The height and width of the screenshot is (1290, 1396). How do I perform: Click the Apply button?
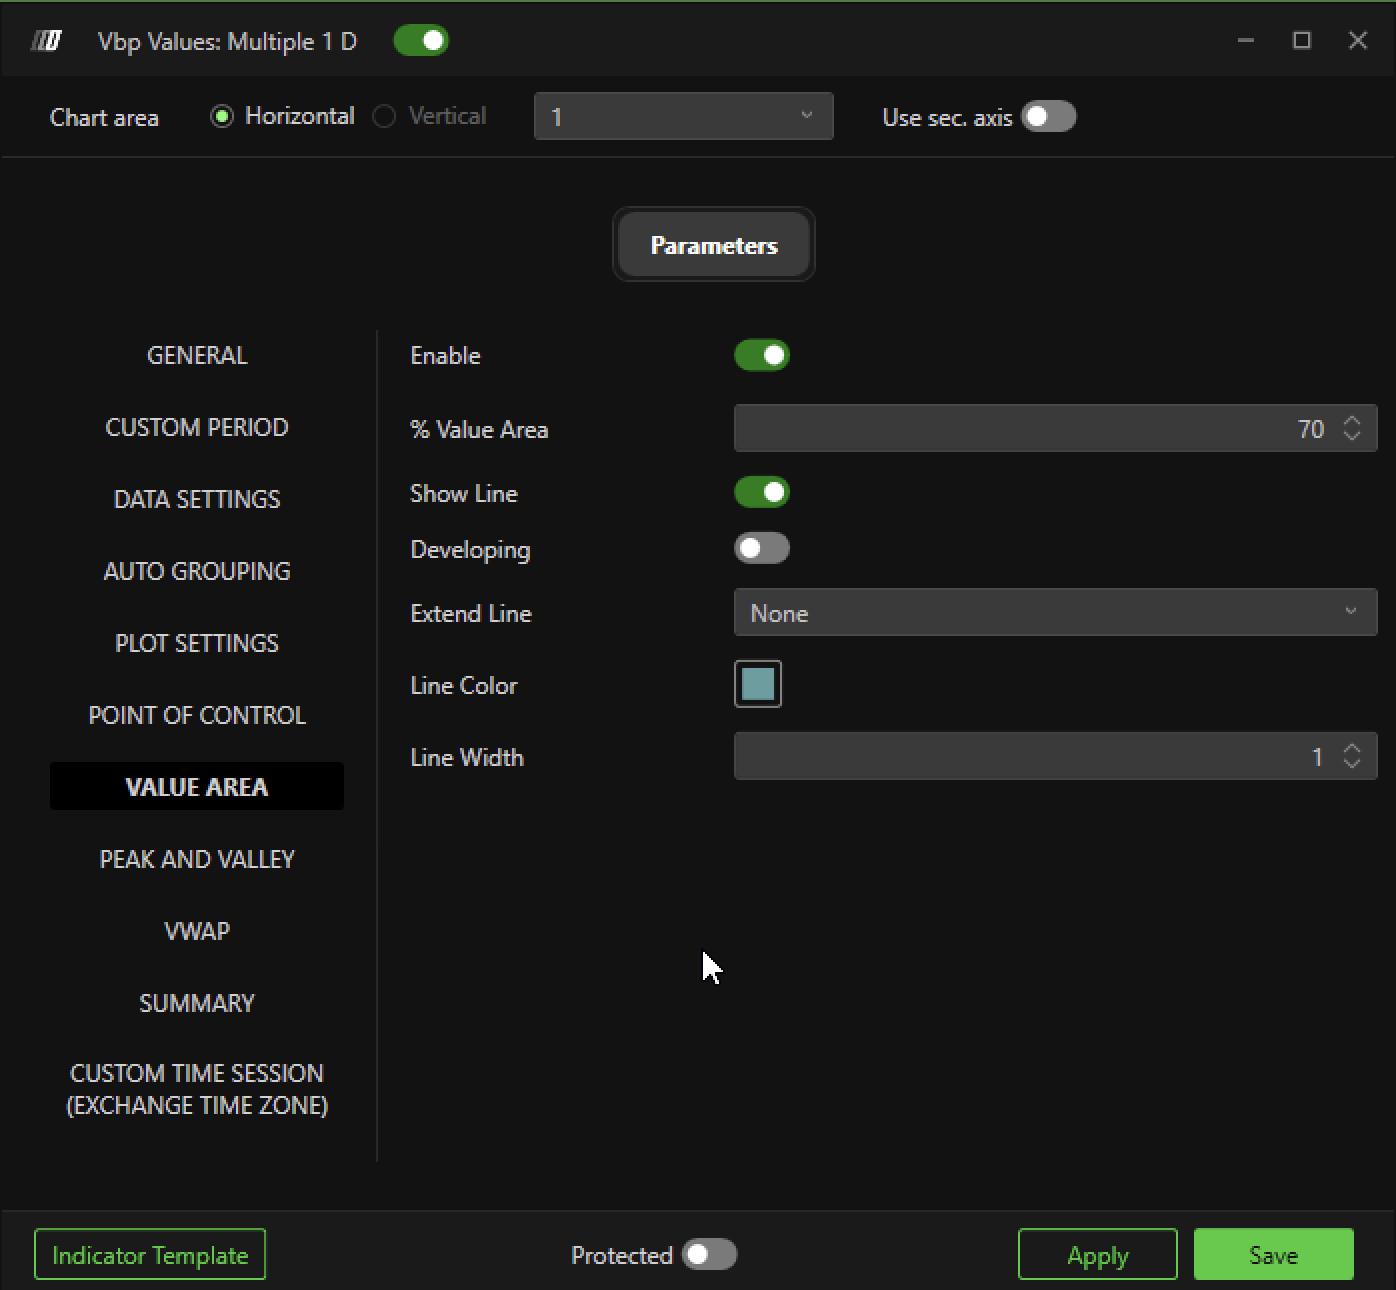click(x=1097, y=1255)
